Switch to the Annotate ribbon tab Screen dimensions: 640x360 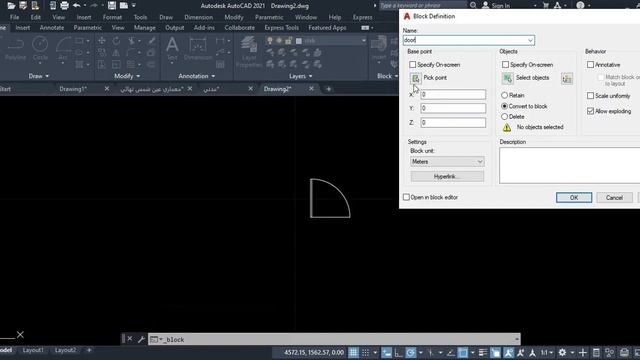click(x=52, y=27)
